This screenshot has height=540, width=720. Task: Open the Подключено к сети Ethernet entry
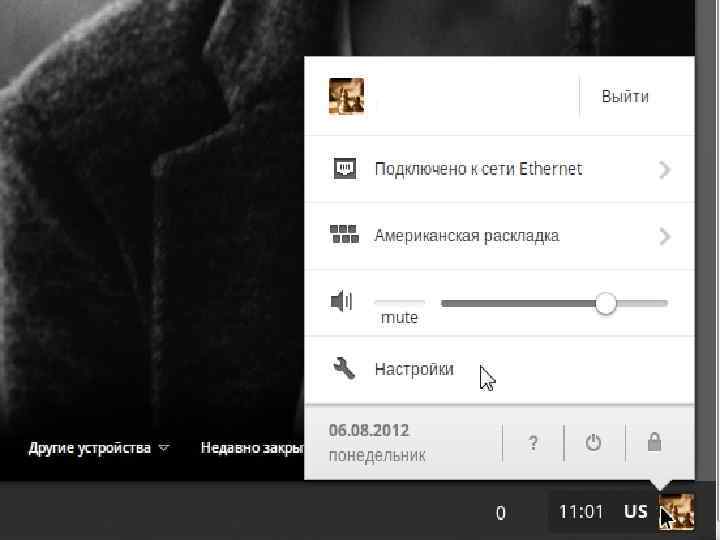tap(500, 169)
